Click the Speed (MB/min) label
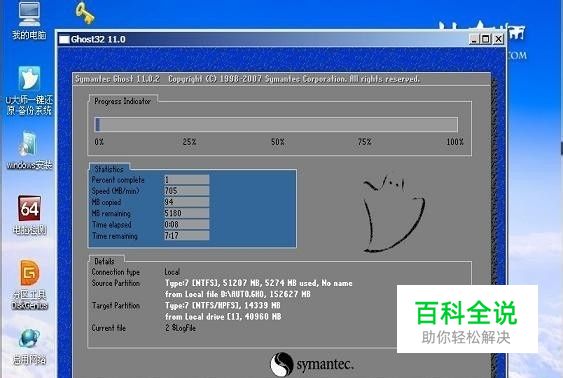 pyautogui.click(x=115, y=191)
